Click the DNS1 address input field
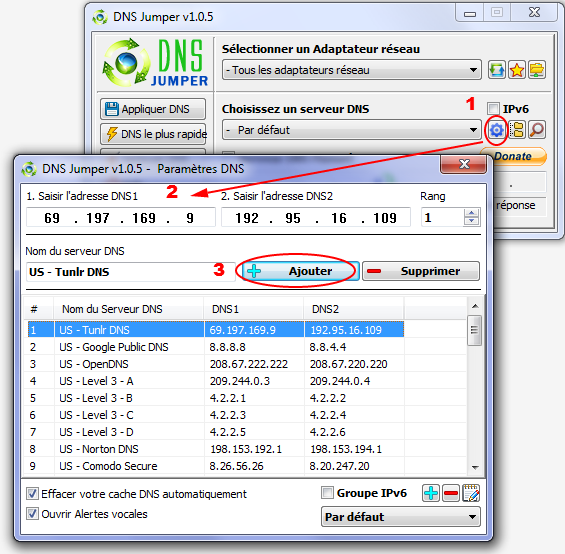This screenshot has width=565, height=554. pos(121,217)
